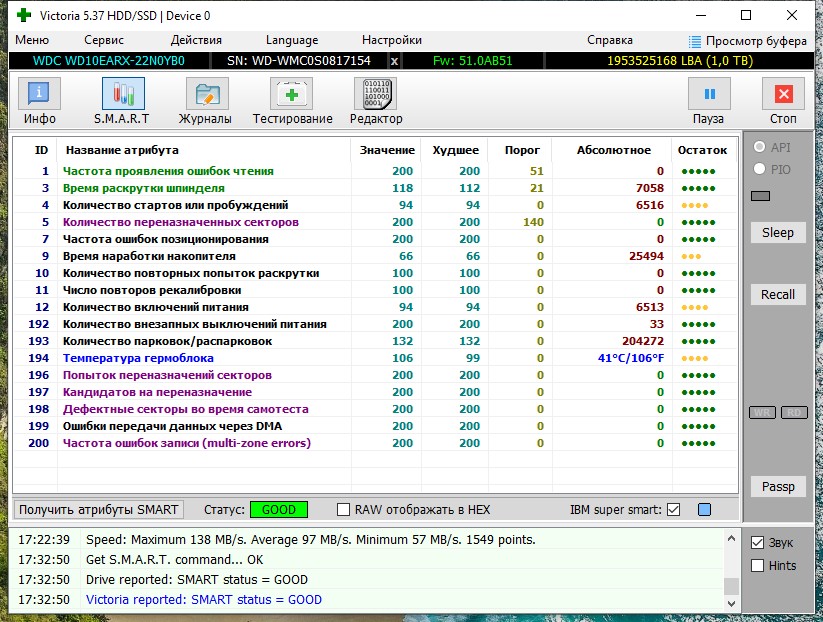Click the Пауза pause icon
Viewport: 823px width, 622px height.
pyautogui.click(x=709, y=94)
